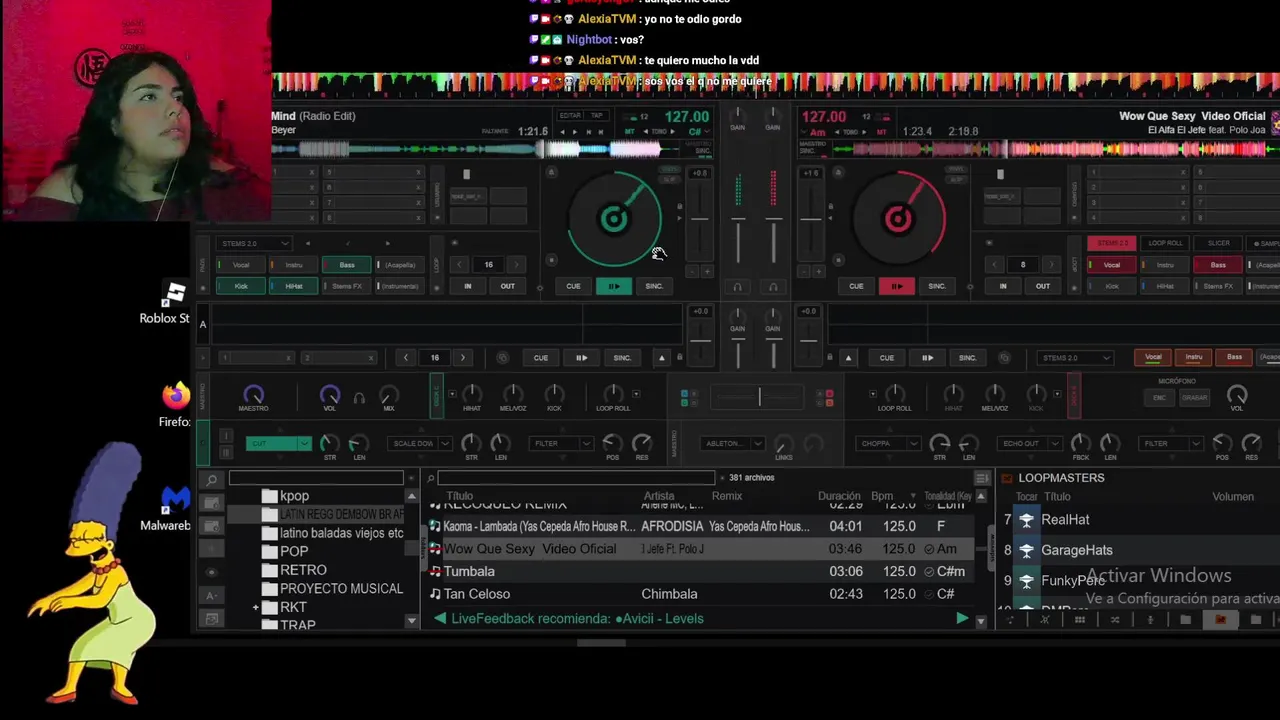
Task: Sort tracks by the Artista column
Action: click(x=659, y=496)
